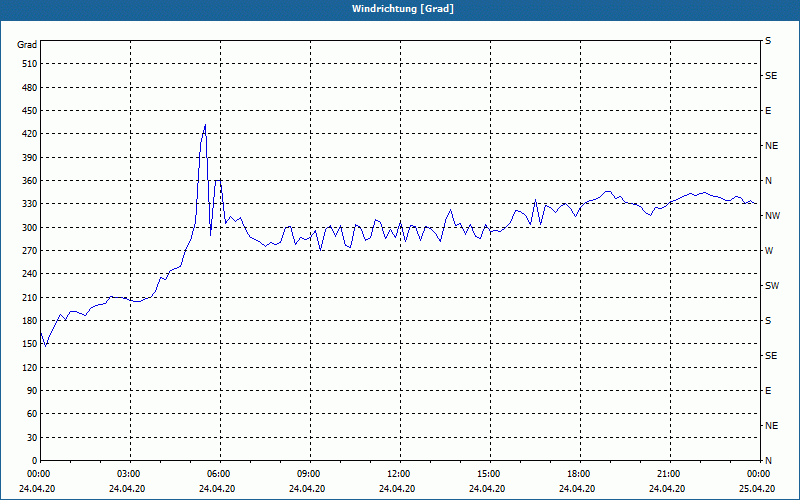
Task: Pick the 390 axis label
Action: pos(30,158)
